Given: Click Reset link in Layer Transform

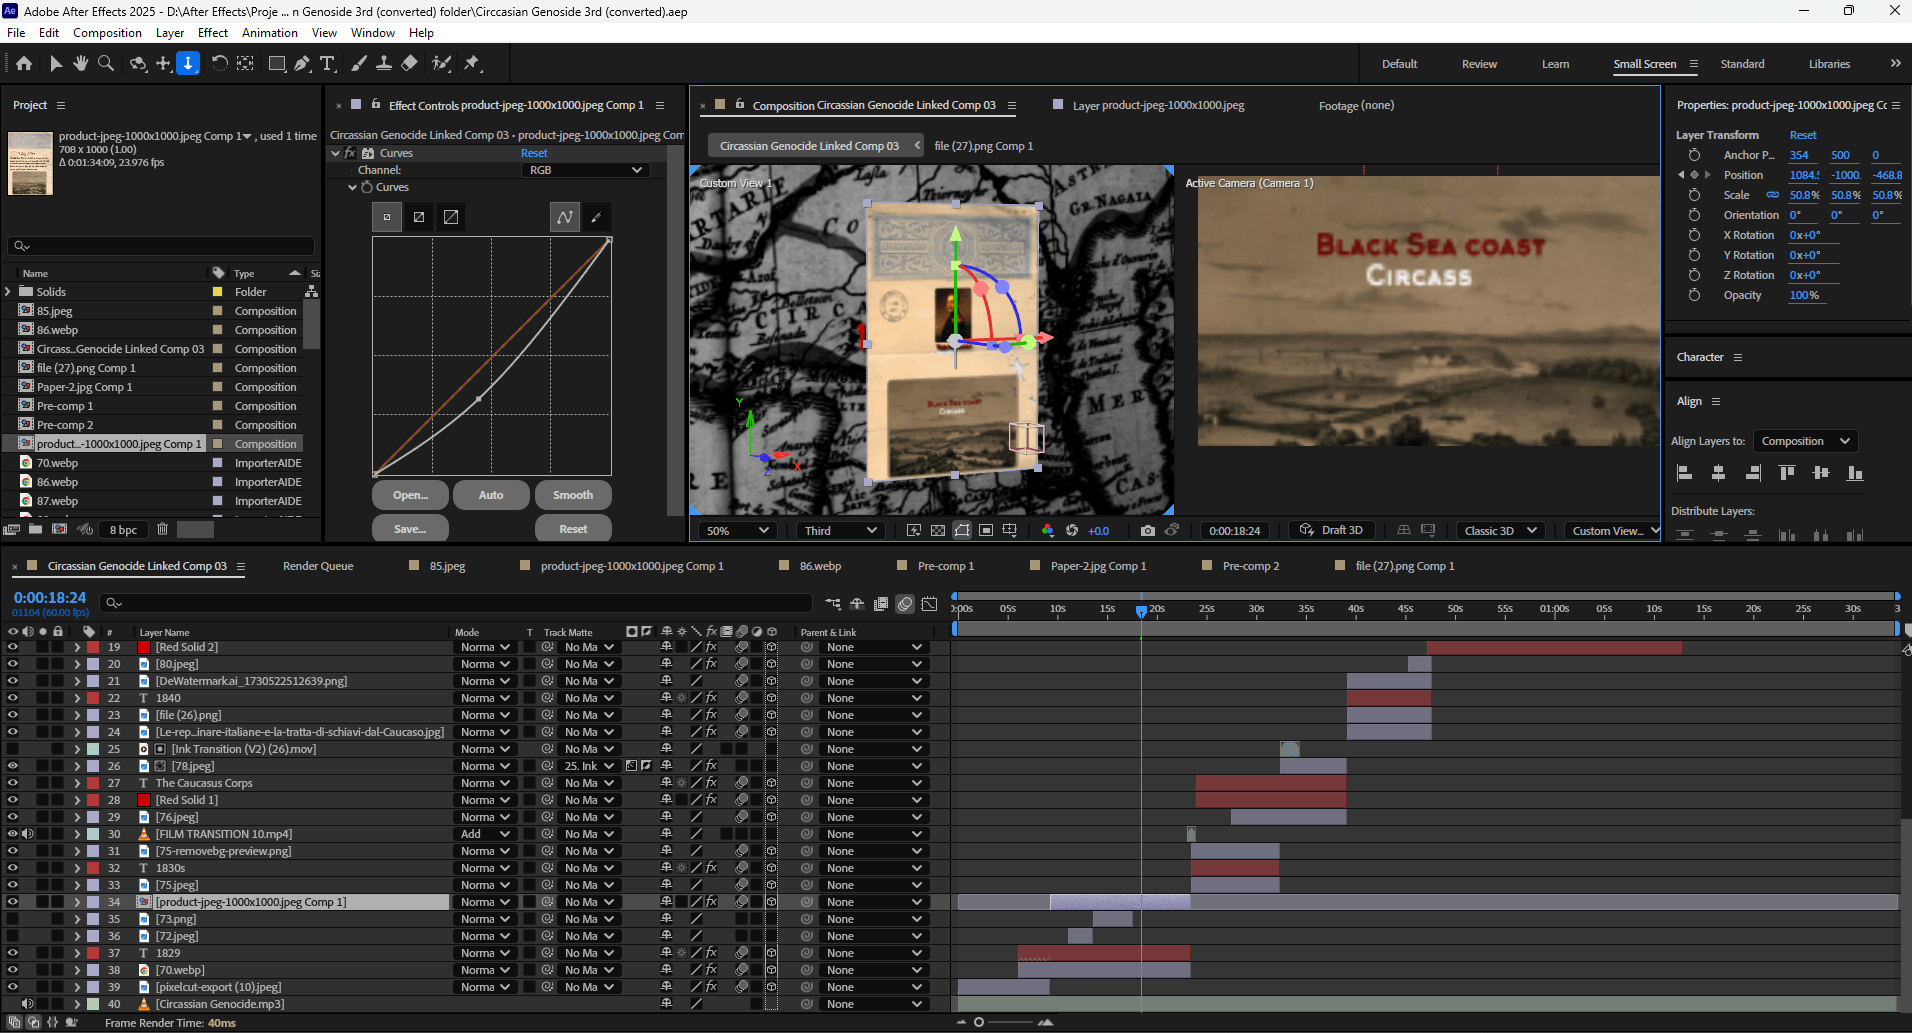Looking at the screenshot, I should [x=1802, y=135].
